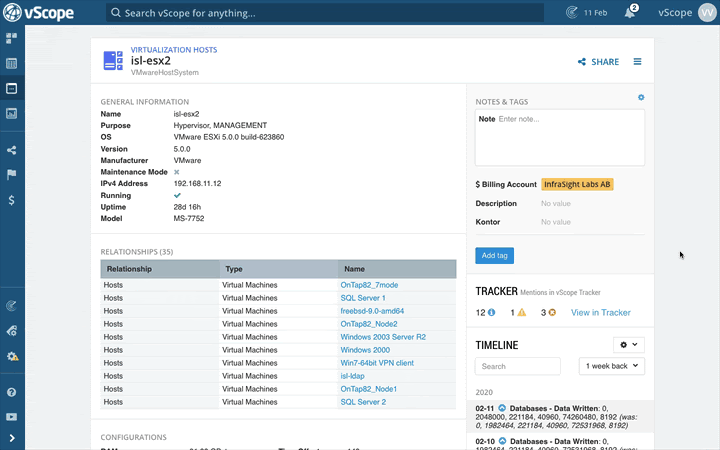This screenshot has height=450, width=720.
Task: Open the Windows 2000 link
Action: tap(365, 350)
